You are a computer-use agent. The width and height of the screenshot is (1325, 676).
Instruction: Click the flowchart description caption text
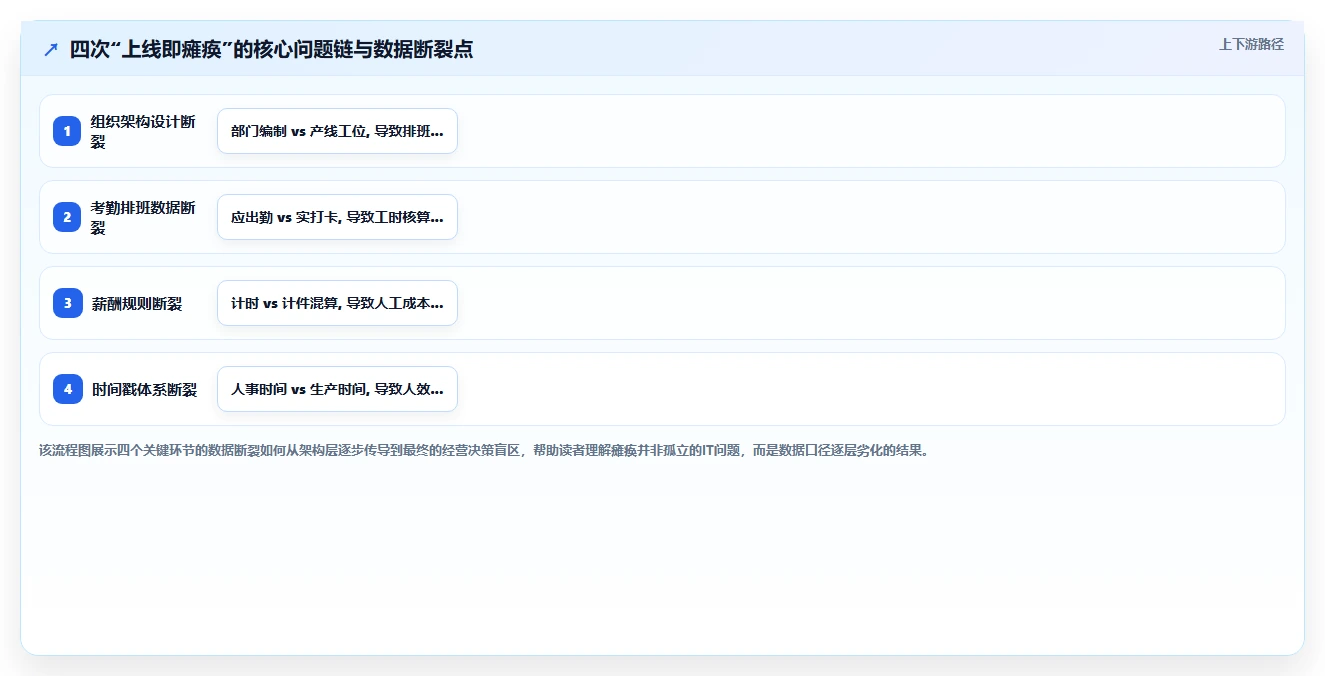[484, 450]
